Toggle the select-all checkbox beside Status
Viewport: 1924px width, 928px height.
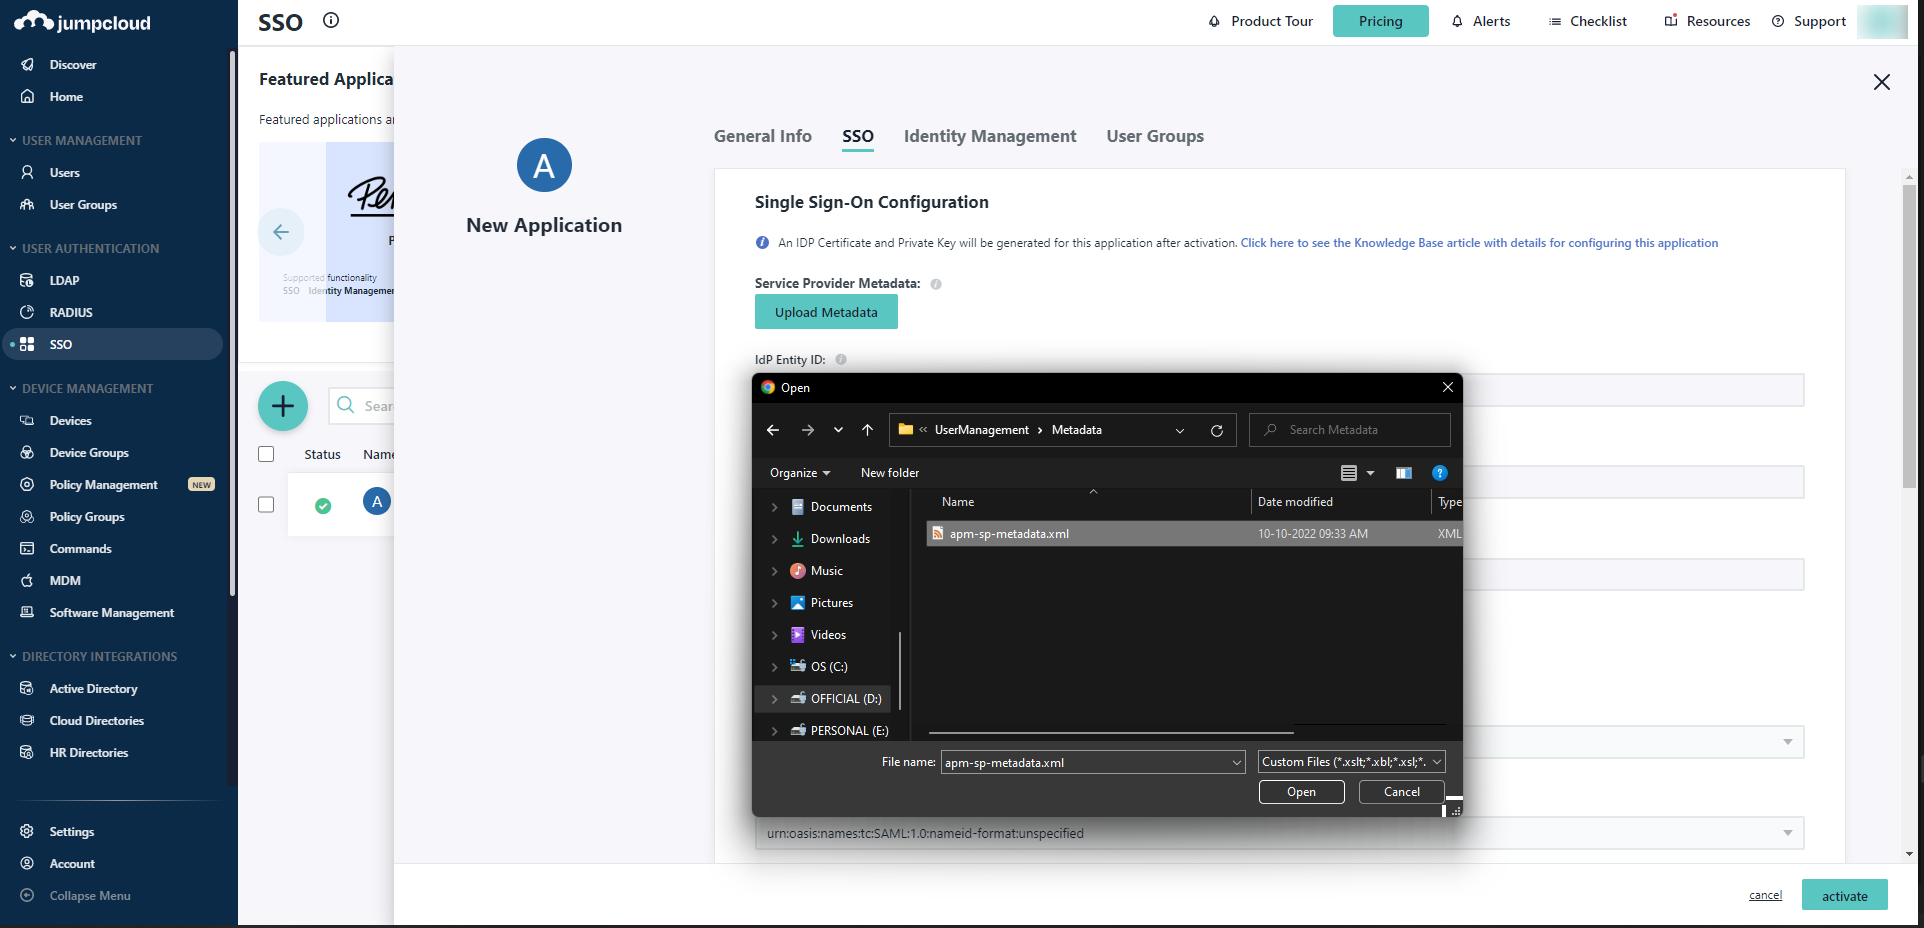coord(266,454)
